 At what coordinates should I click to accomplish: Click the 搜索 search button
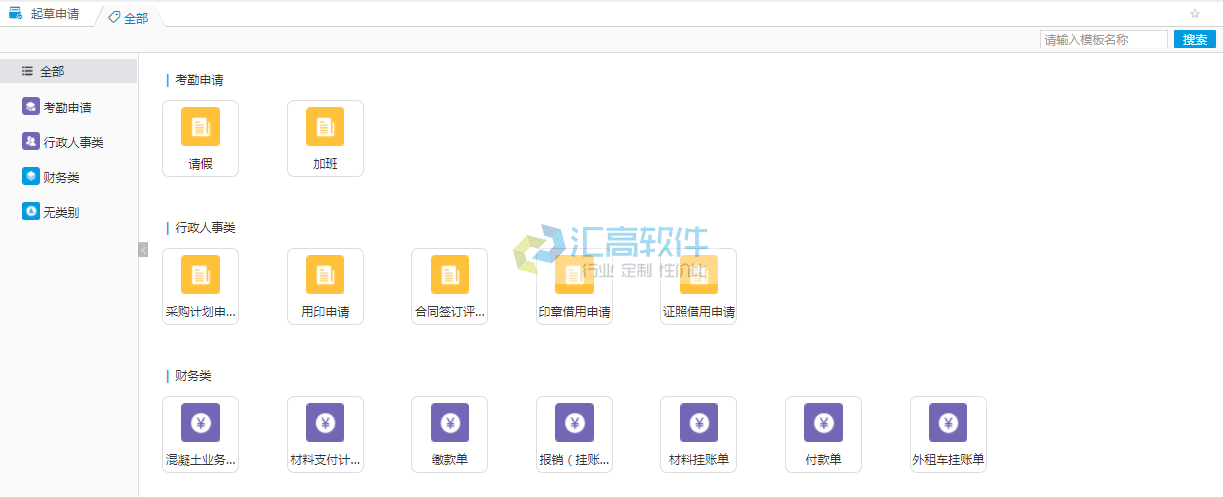click(1194, 40)
